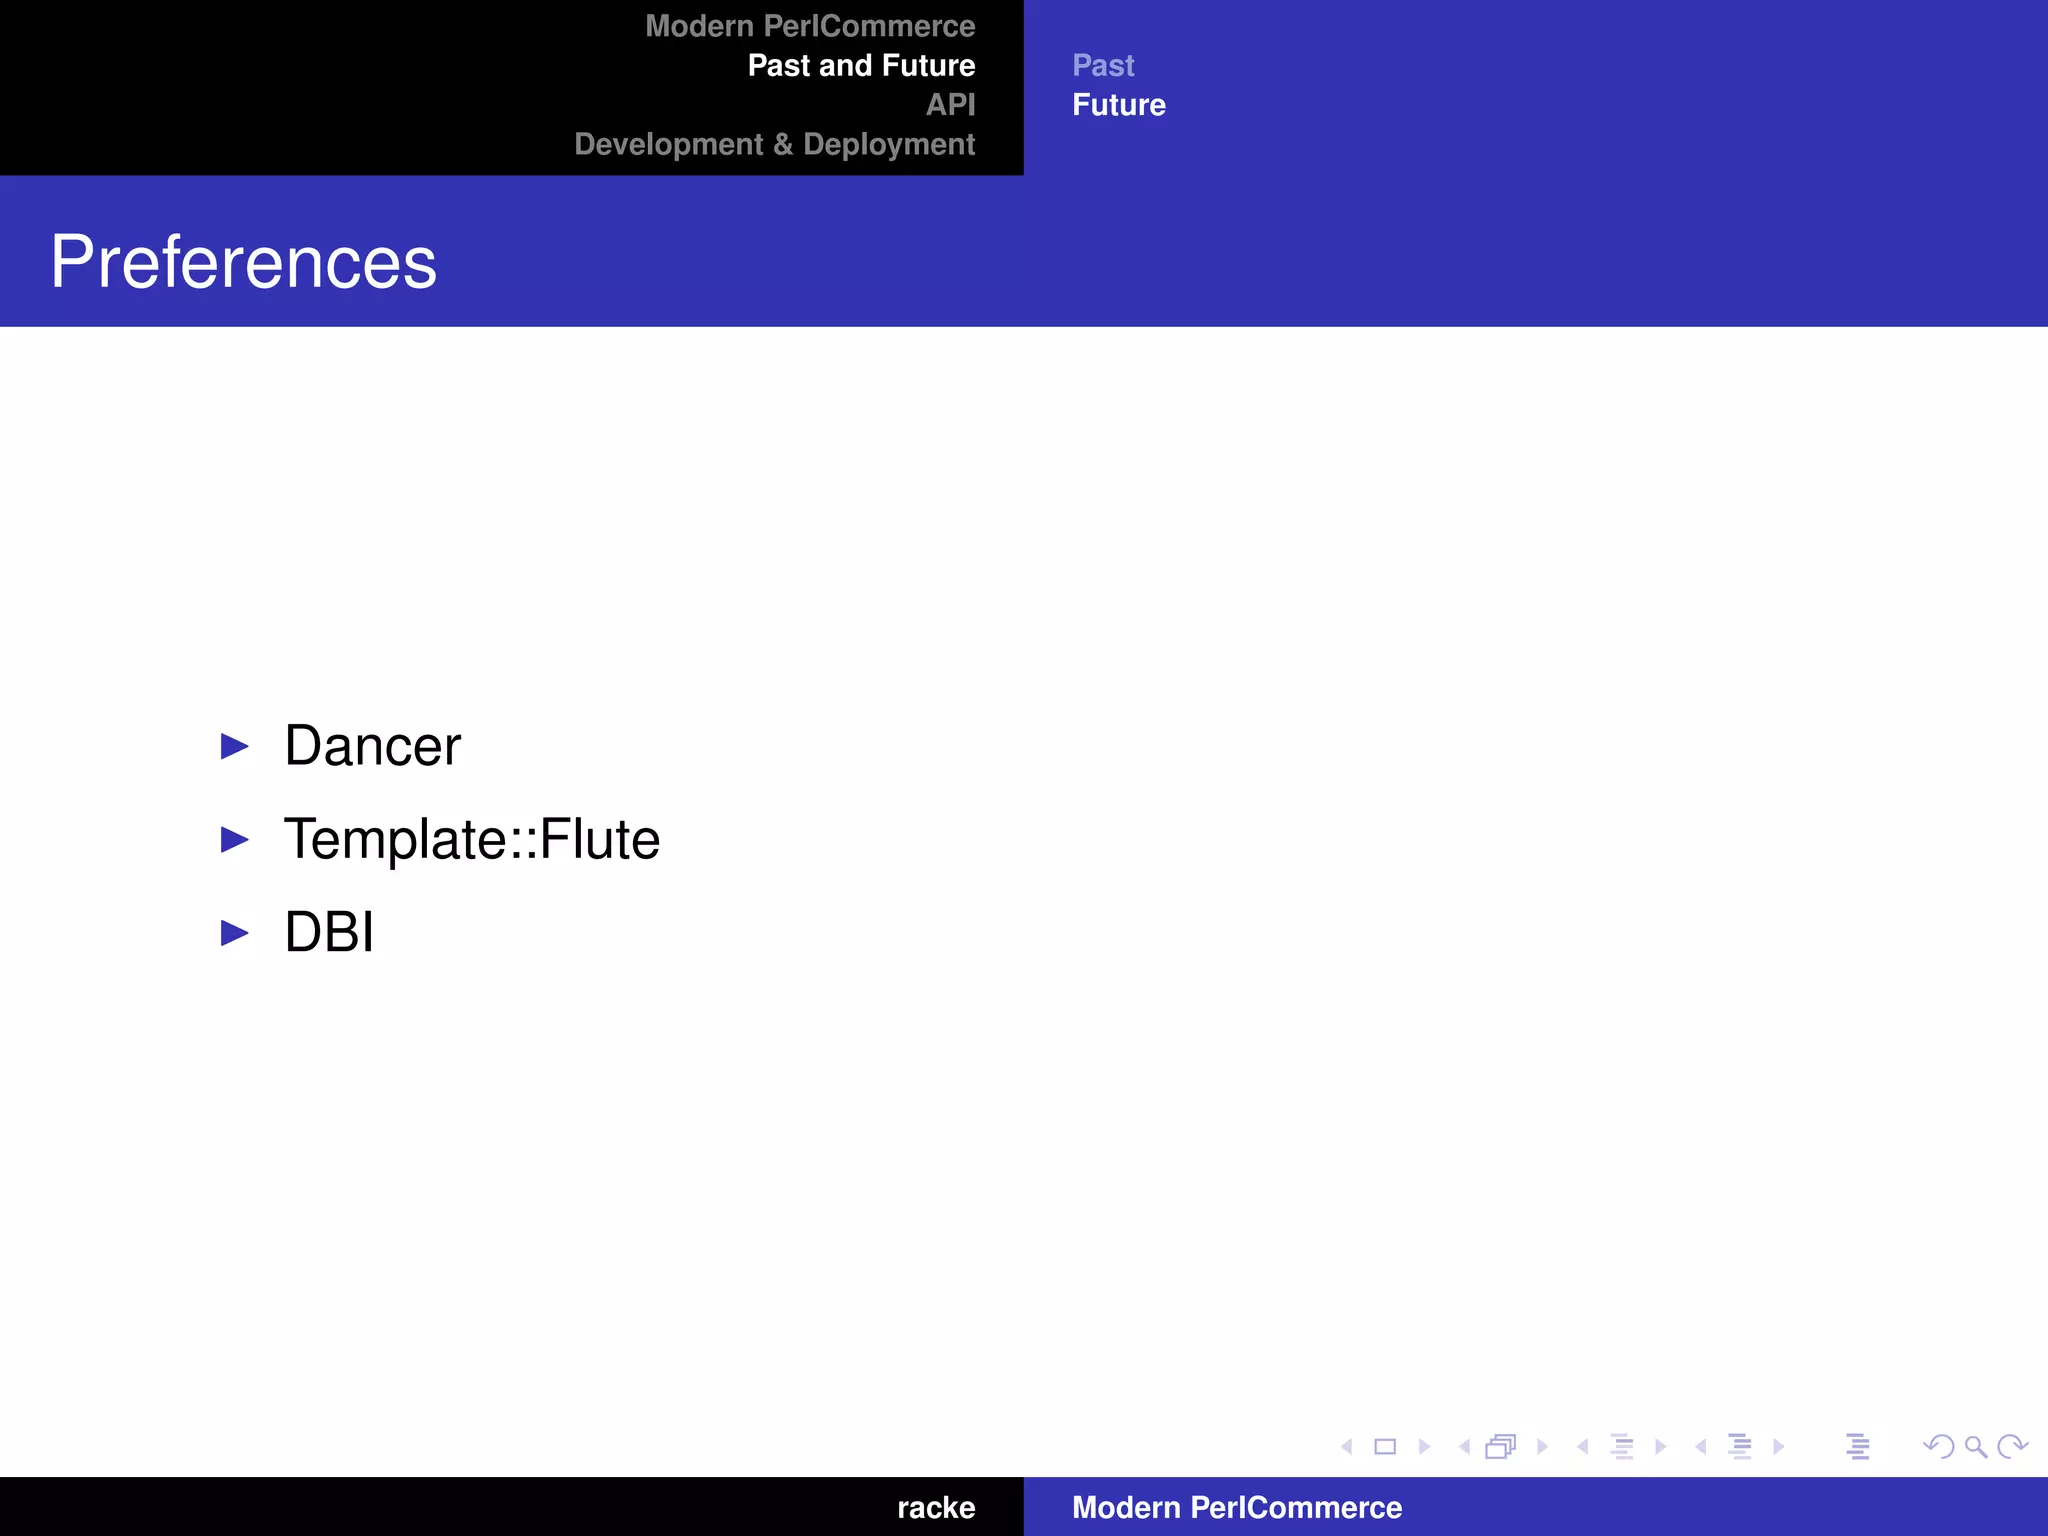The height and width of the screenshot is (1536, 2048).
Task: Click the go forward redo arrow
Action: (x=2012, y=1446)
